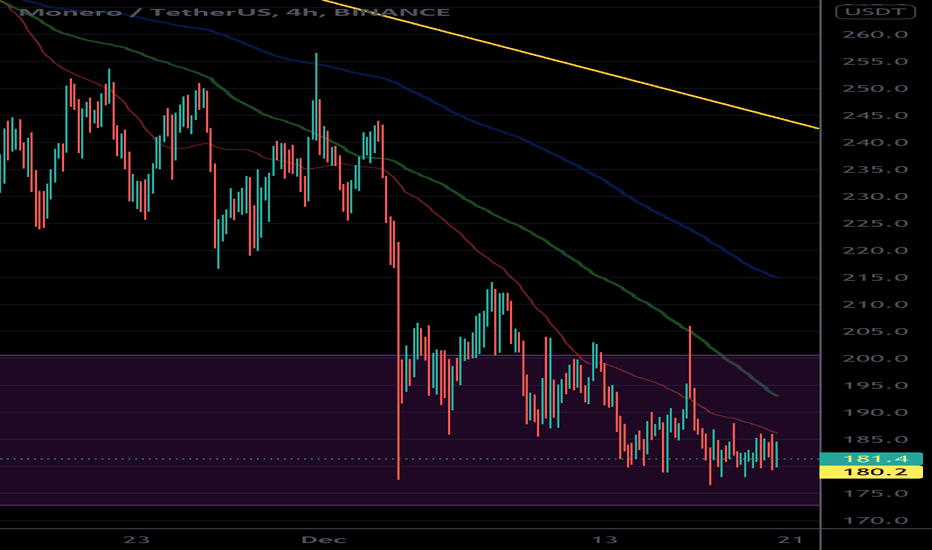Select the 230.0 price axis label

pyautogui.click(x=875, y=197)
